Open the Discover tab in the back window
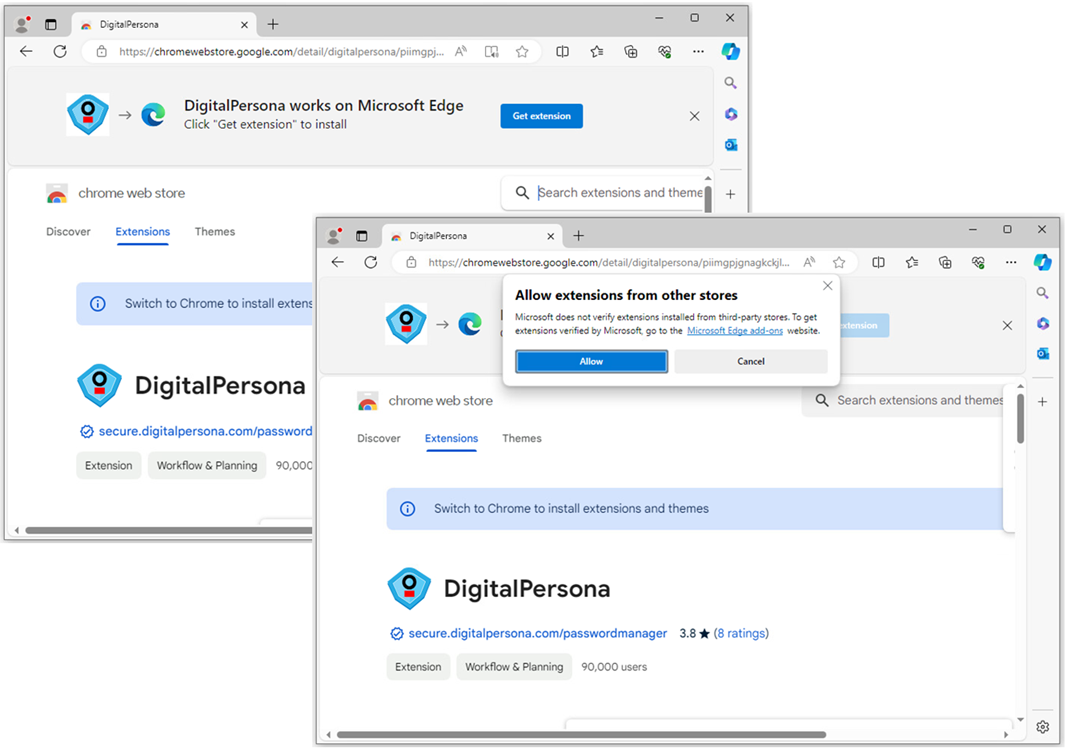 [68, 232]
